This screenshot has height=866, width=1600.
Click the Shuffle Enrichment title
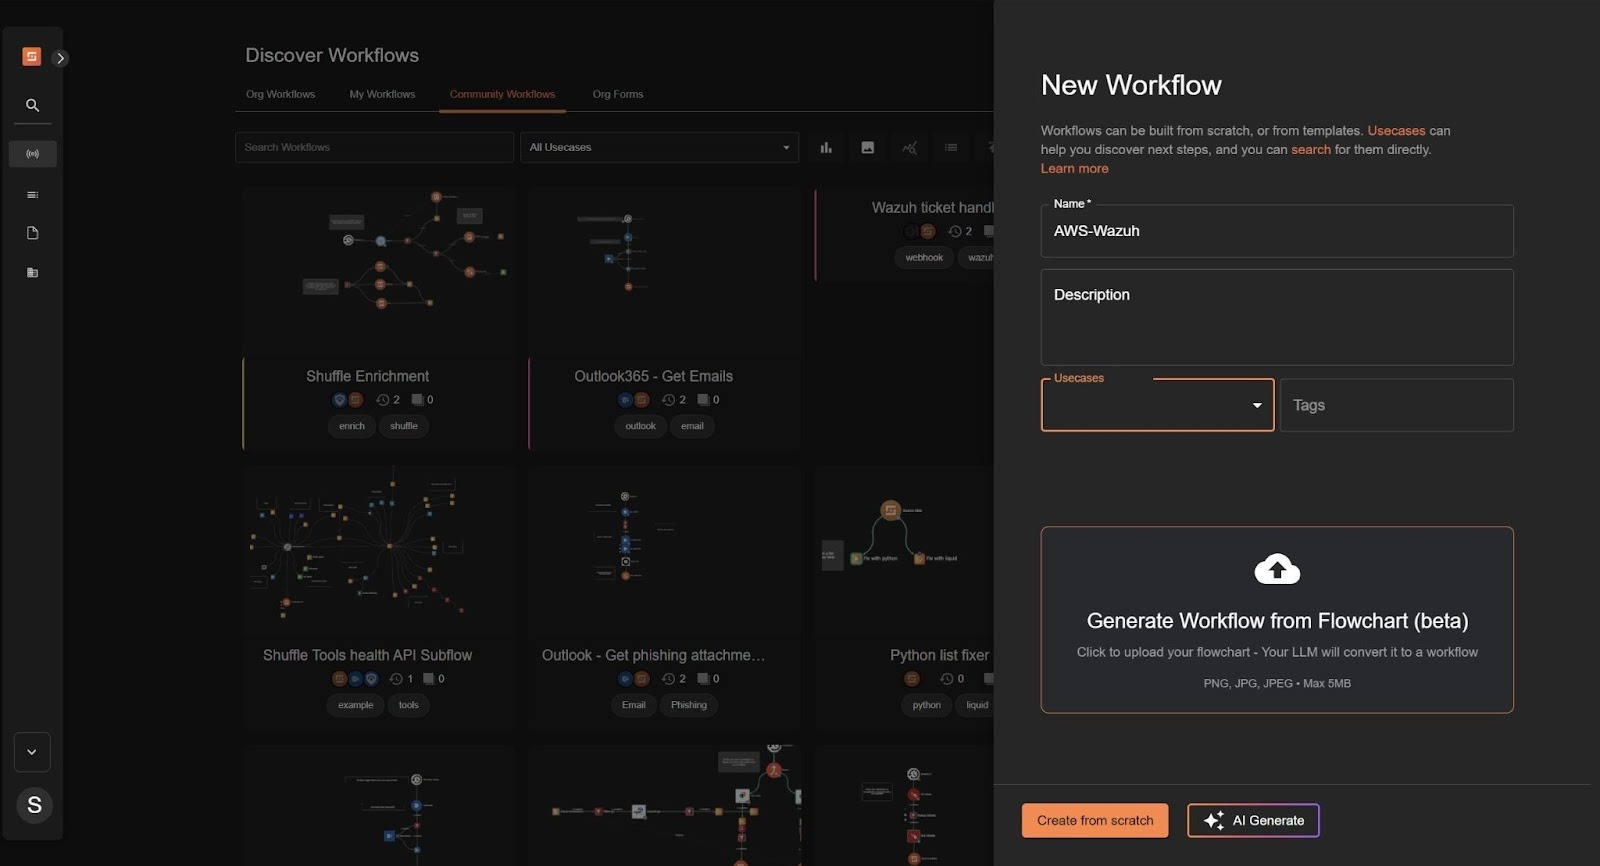click(367, 376)
